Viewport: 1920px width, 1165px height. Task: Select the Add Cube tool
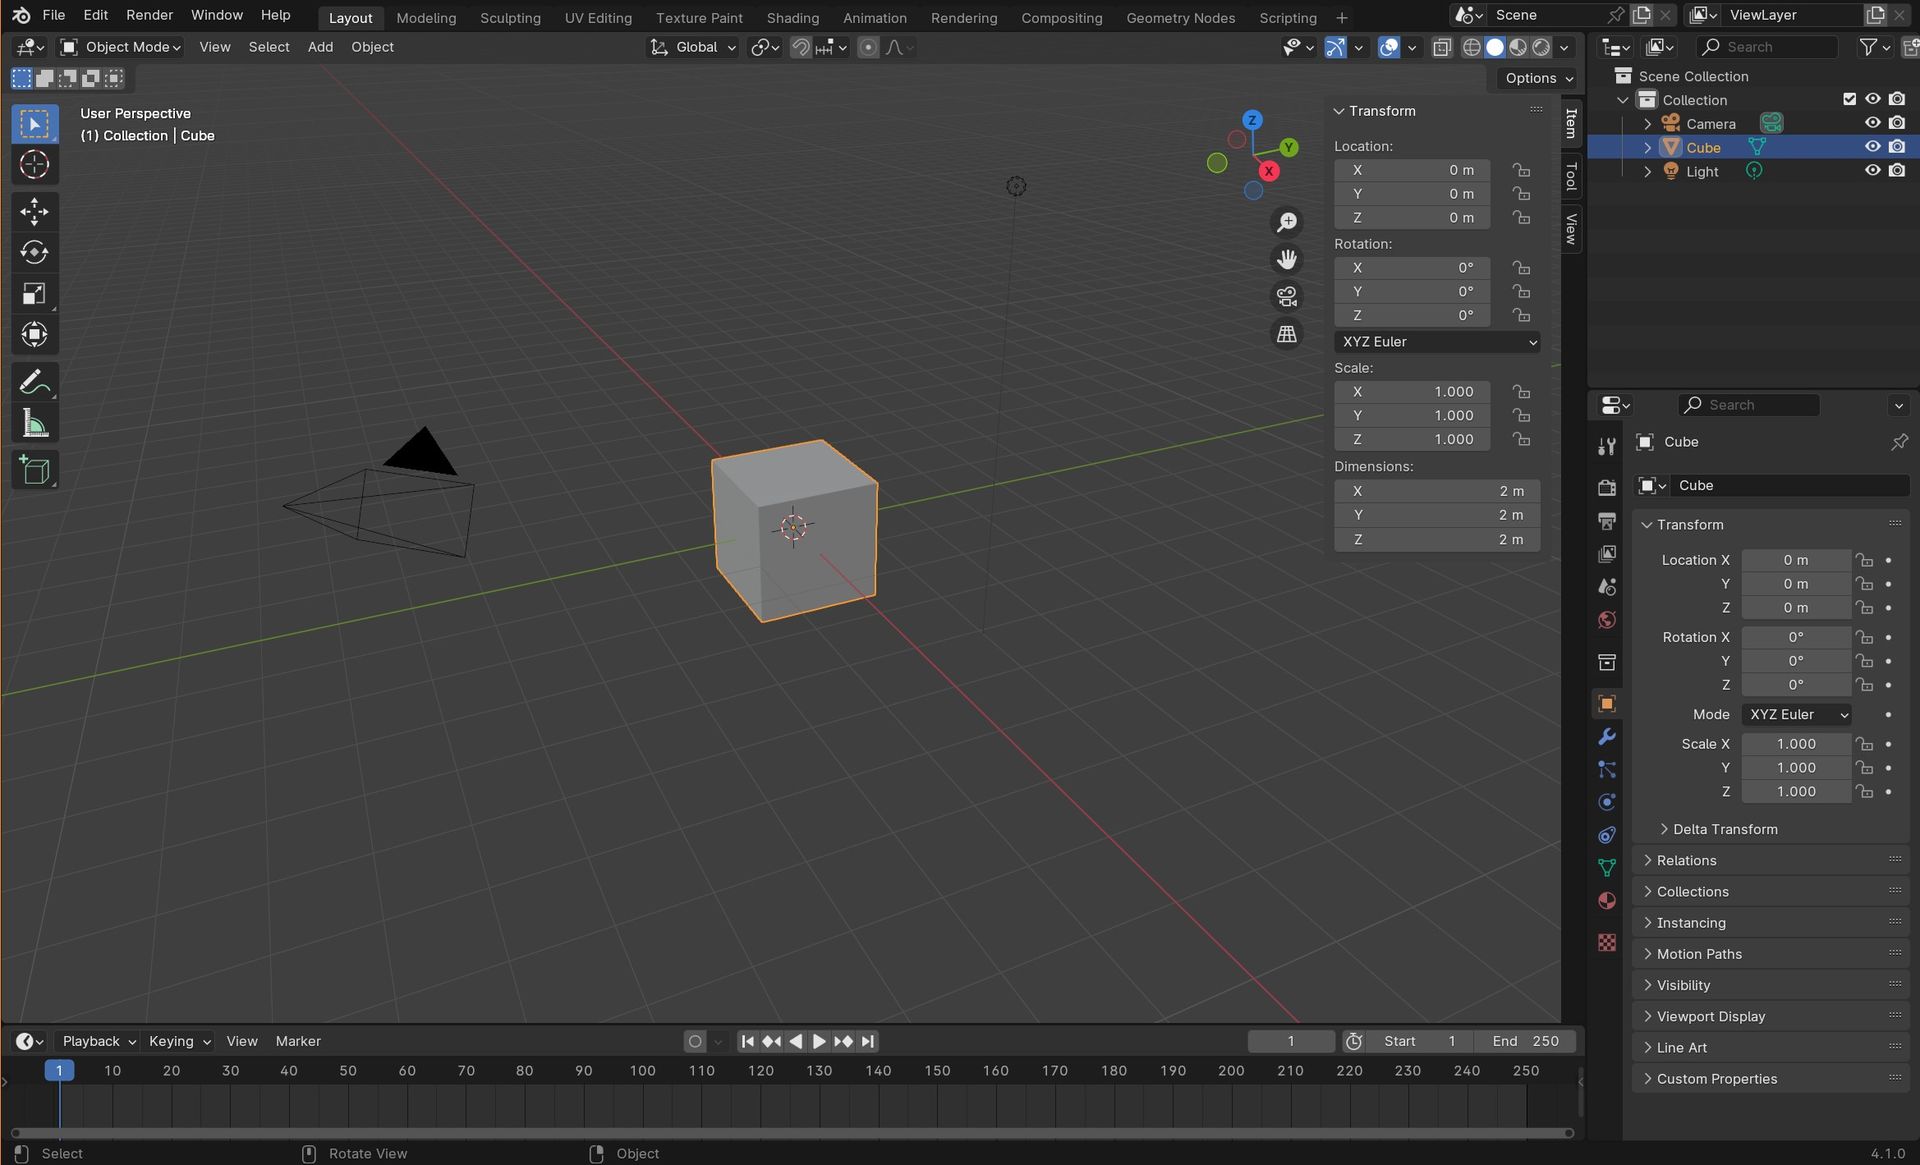click(x=34, y=470)
